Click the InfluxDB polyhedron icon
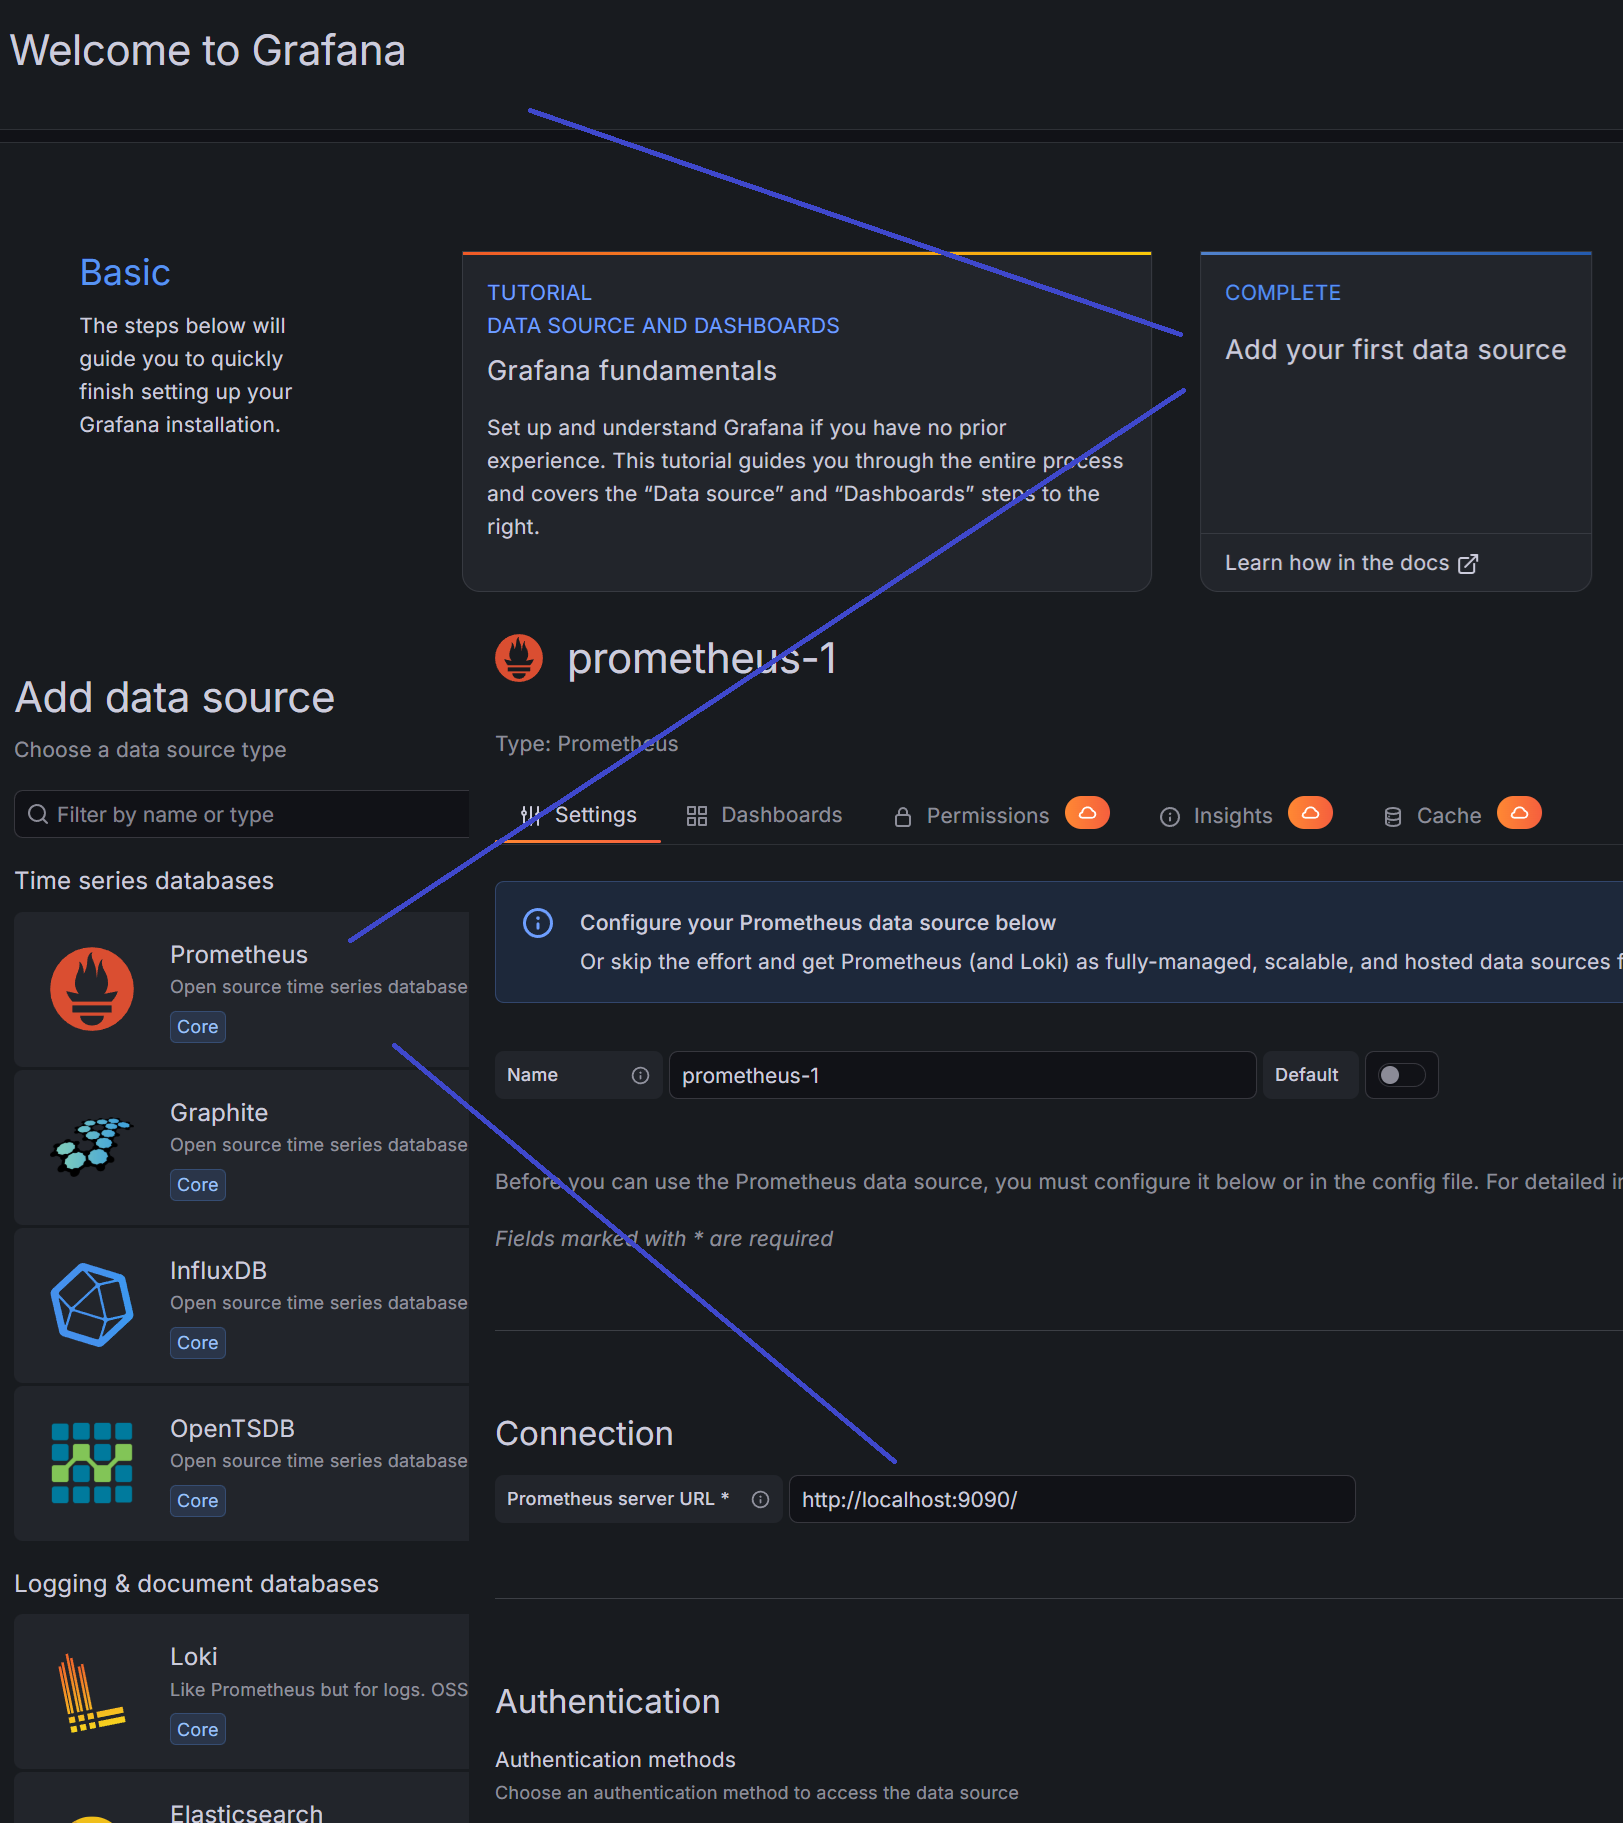This screenshot has height=1823, width=1623. 92,1305
